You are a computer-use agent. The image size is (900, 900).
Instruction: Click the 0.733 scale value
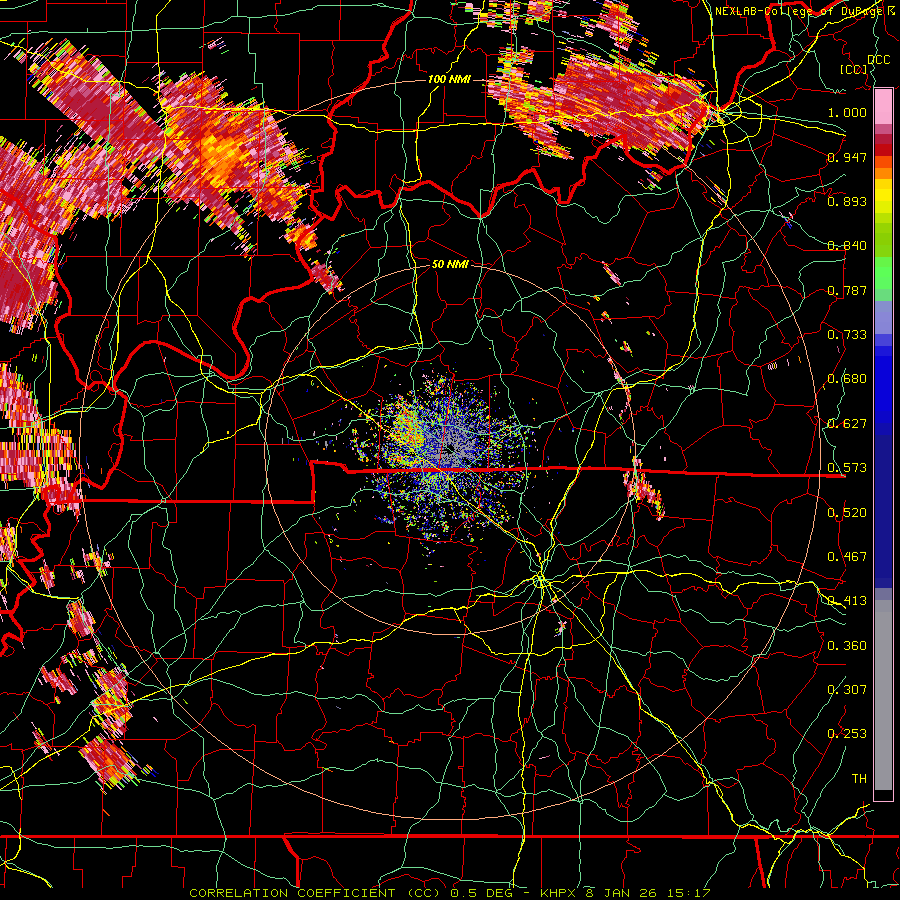847,335
